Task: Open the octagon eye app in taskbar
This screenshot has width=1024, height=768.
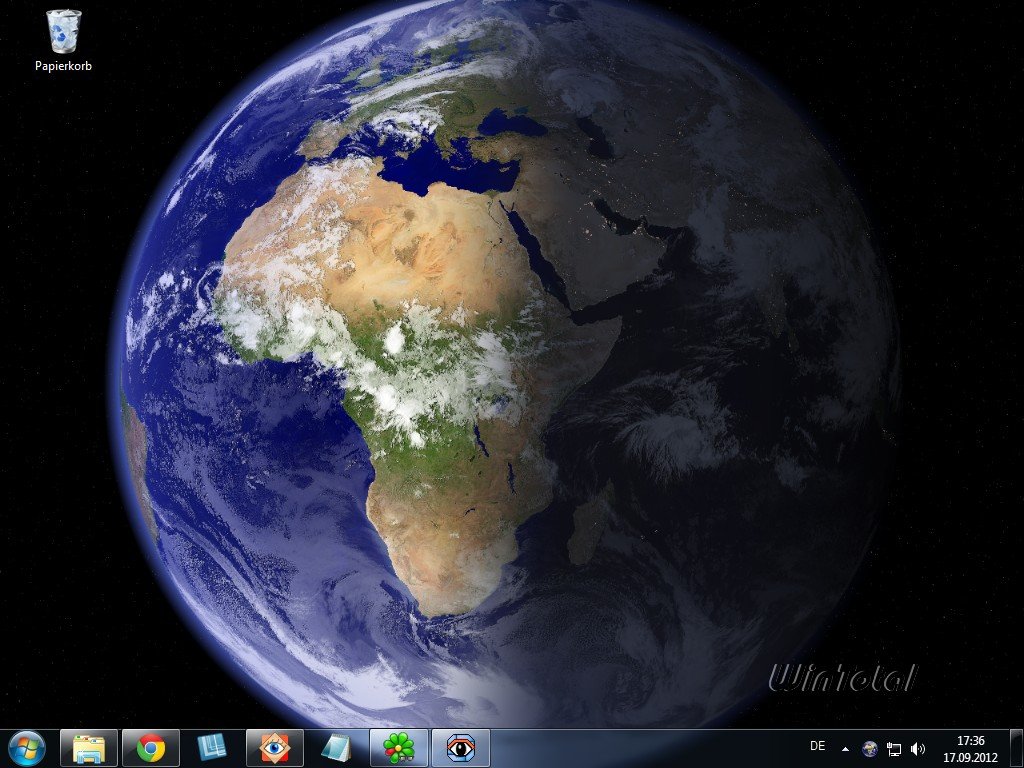Action: (460, 748)
